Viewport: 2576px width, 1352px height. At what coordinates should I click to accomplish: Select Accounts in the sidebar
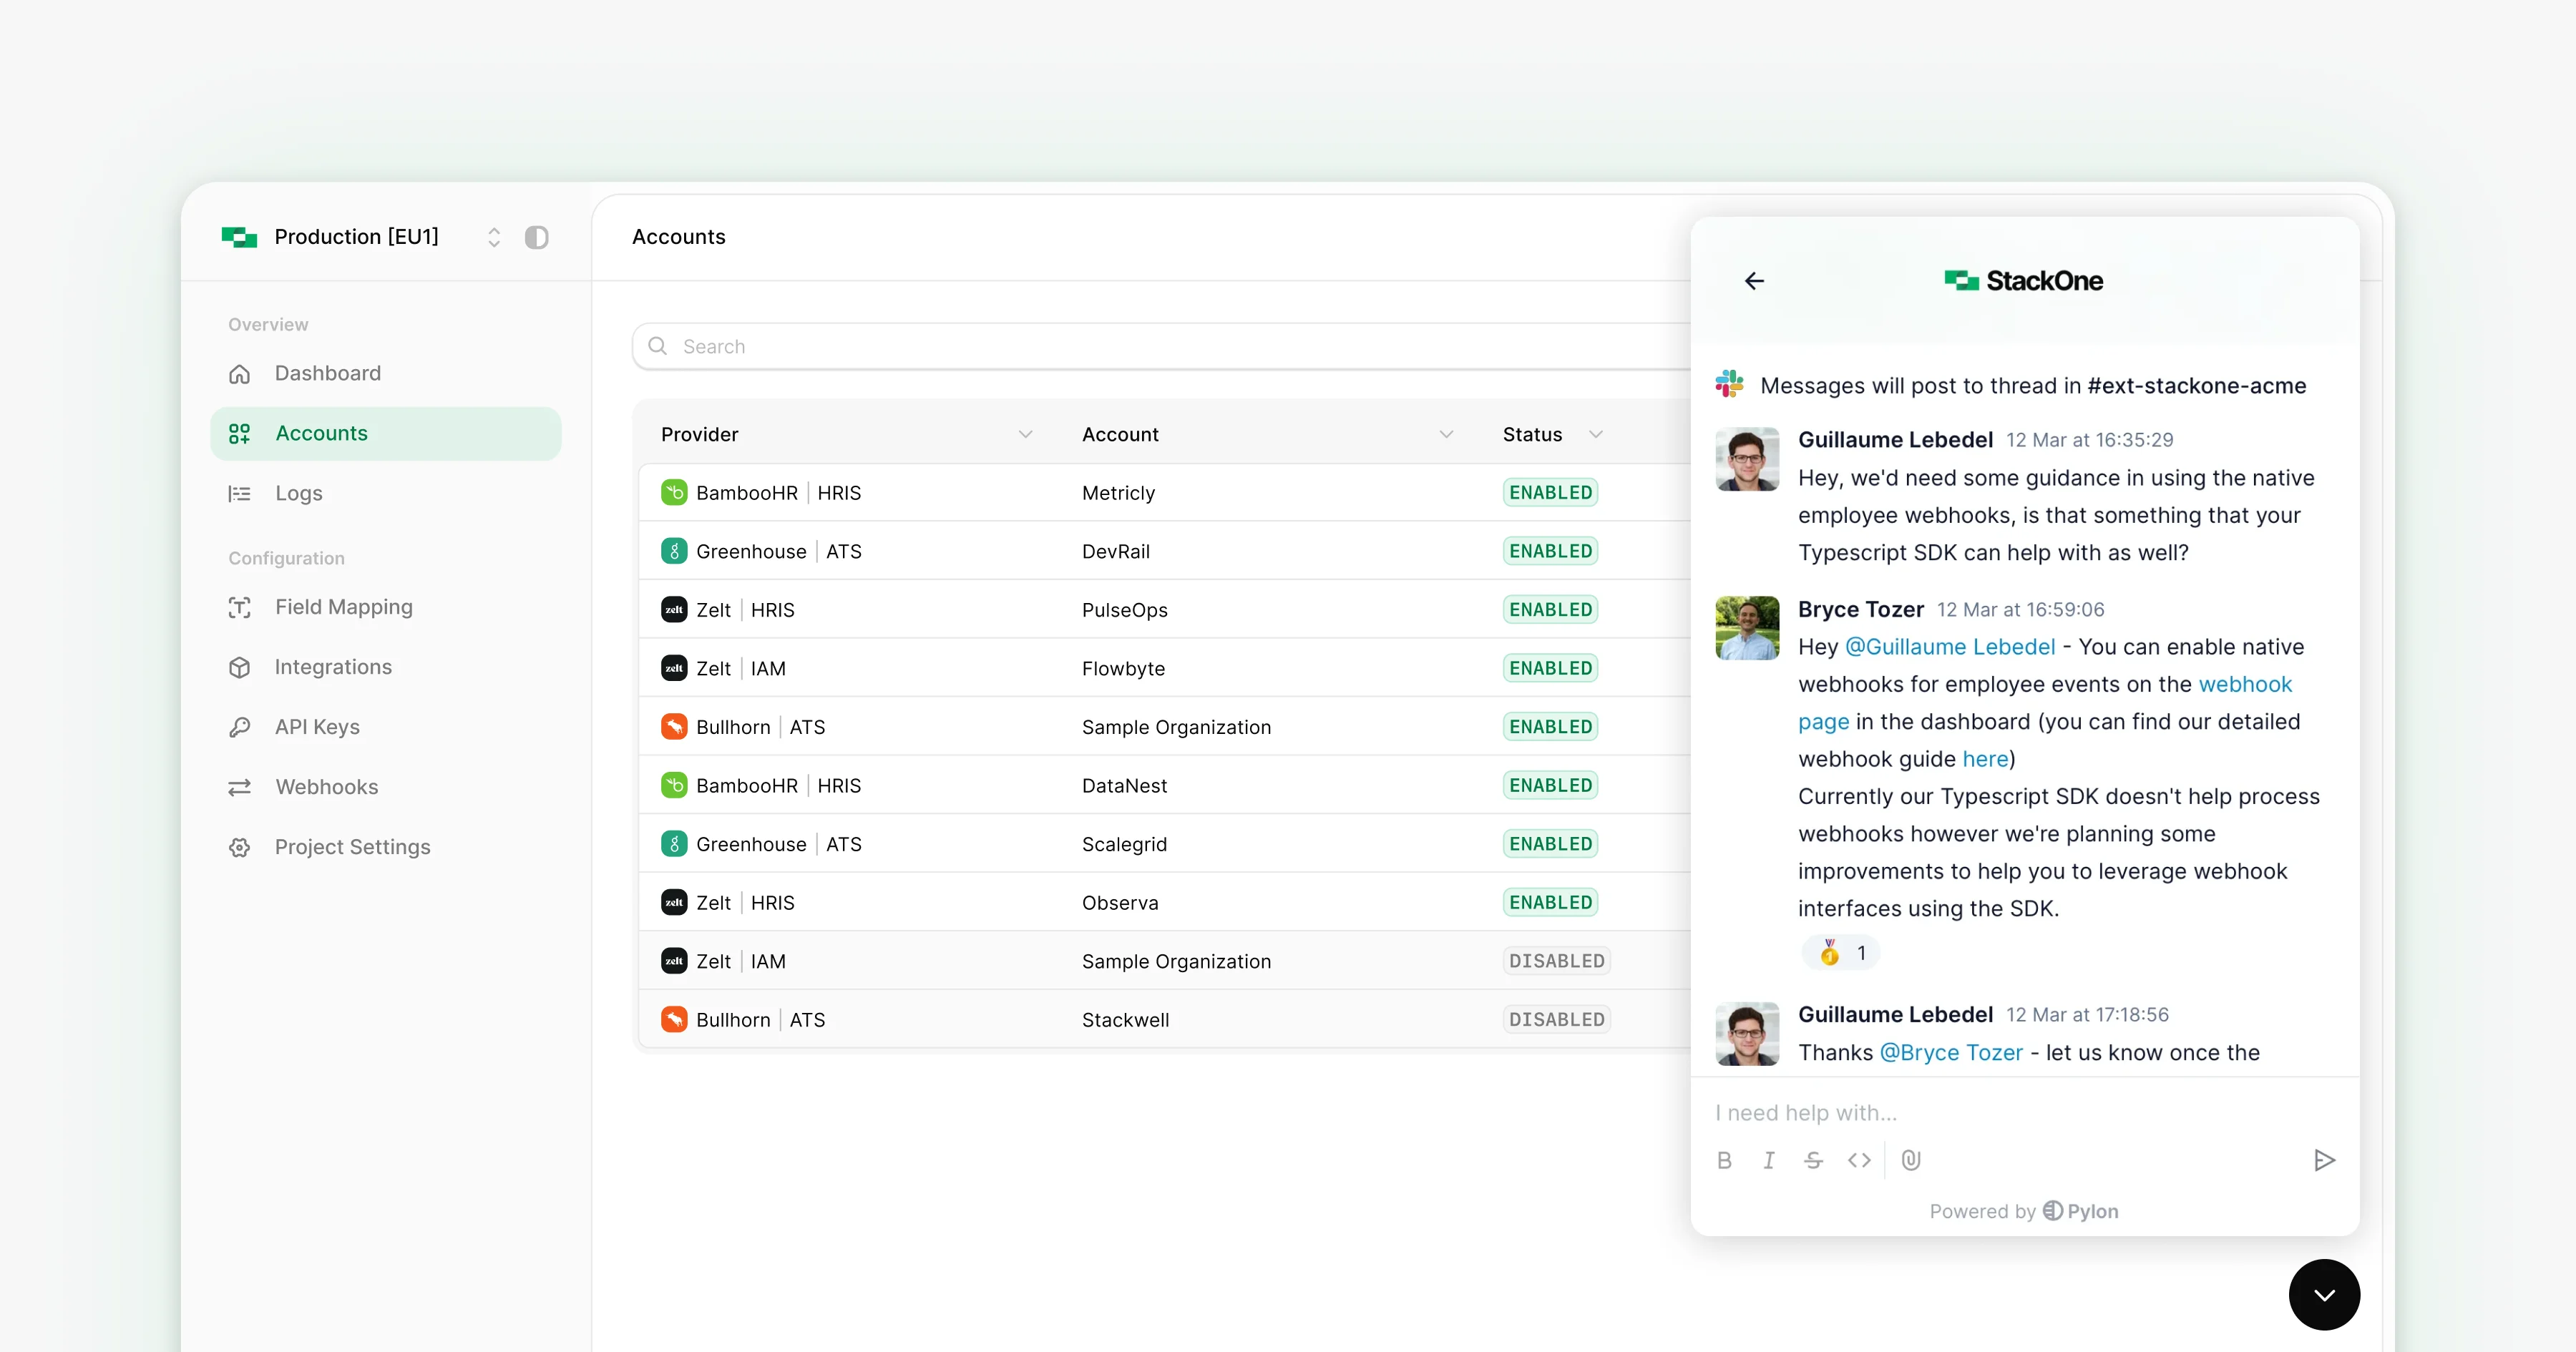point(320,433)
